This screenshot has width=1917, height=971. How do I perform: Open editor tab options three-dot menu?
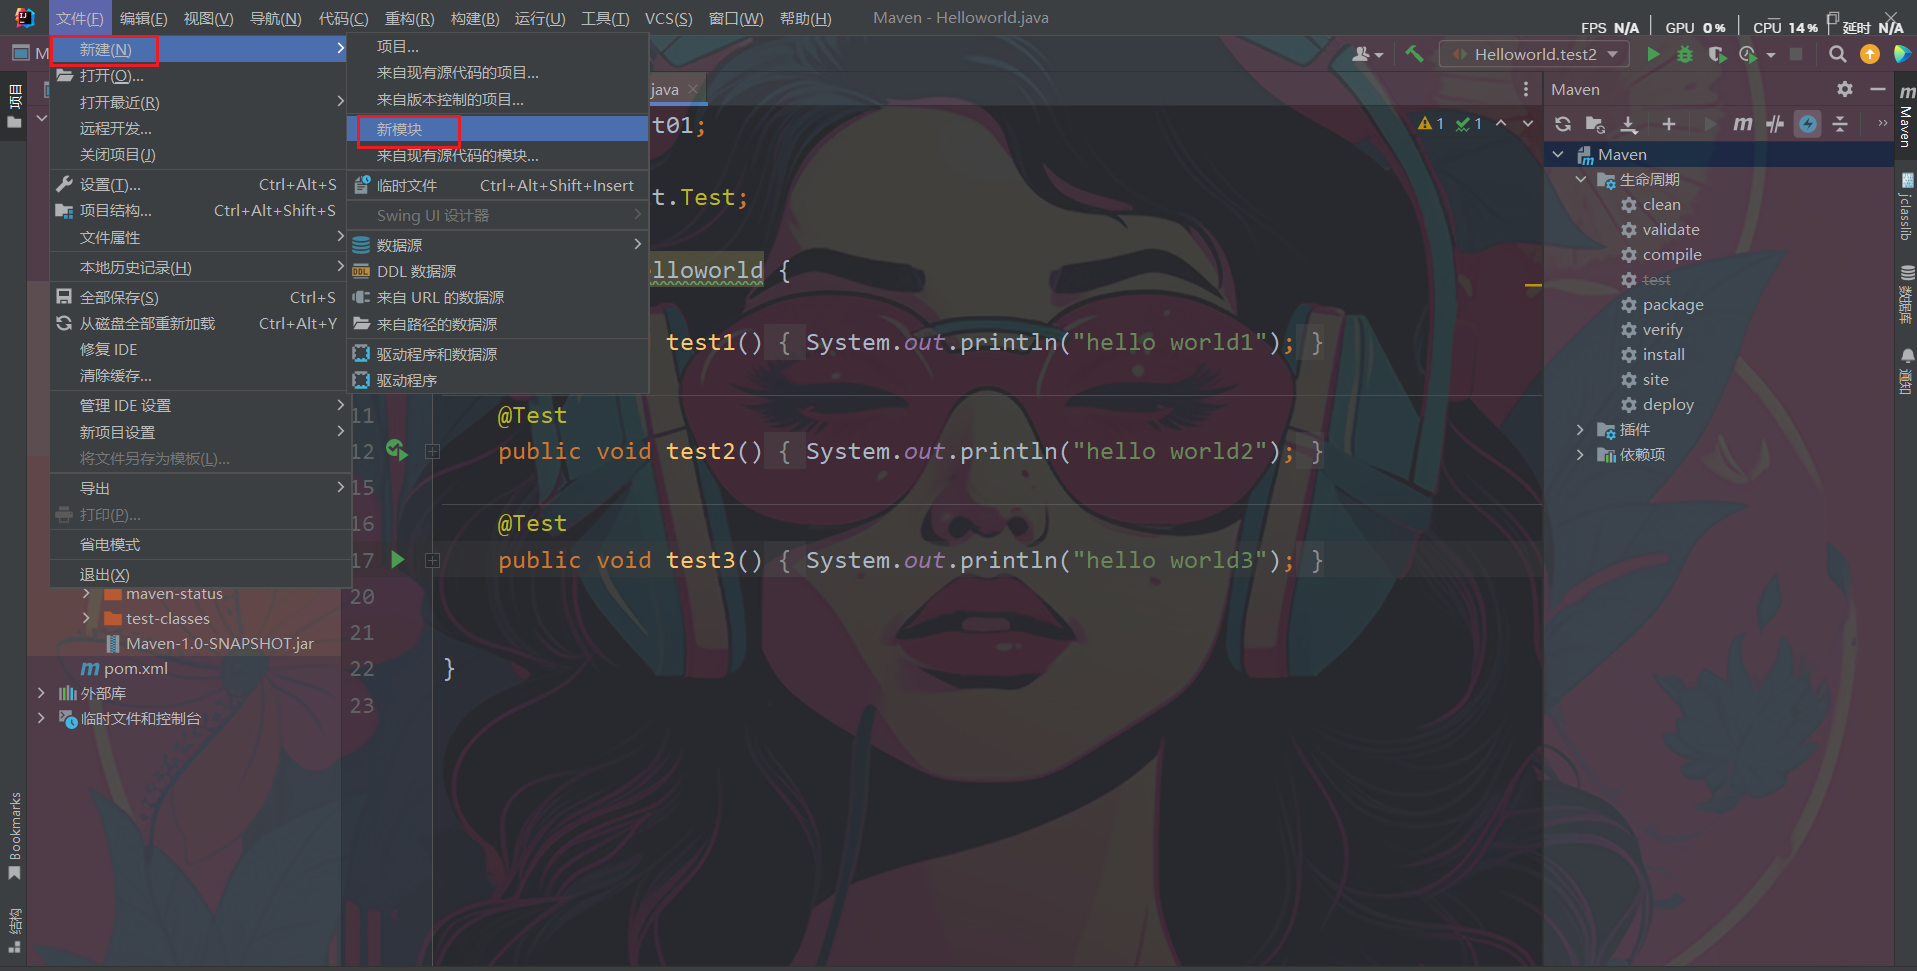[x=1525, y=89]
